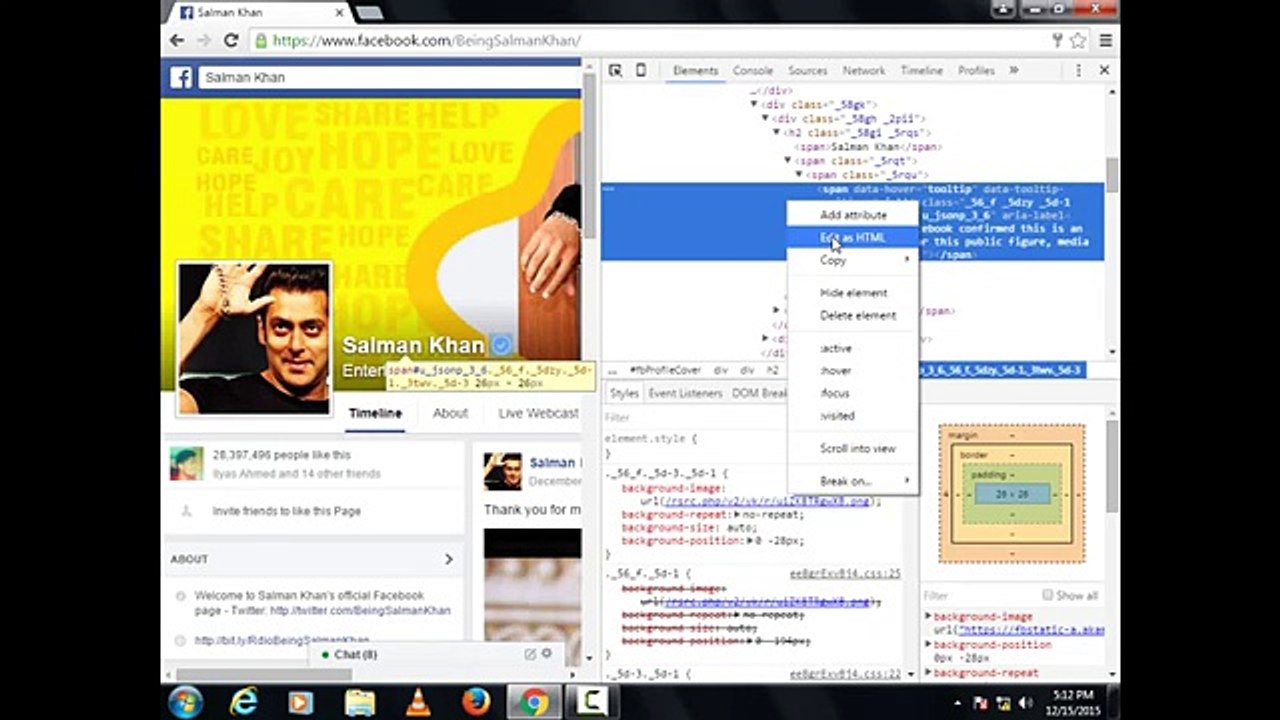The height and width of the screenshot is (720, 1280).
Task: Close the Salman Khan browser tab
Action: point(339,12)
